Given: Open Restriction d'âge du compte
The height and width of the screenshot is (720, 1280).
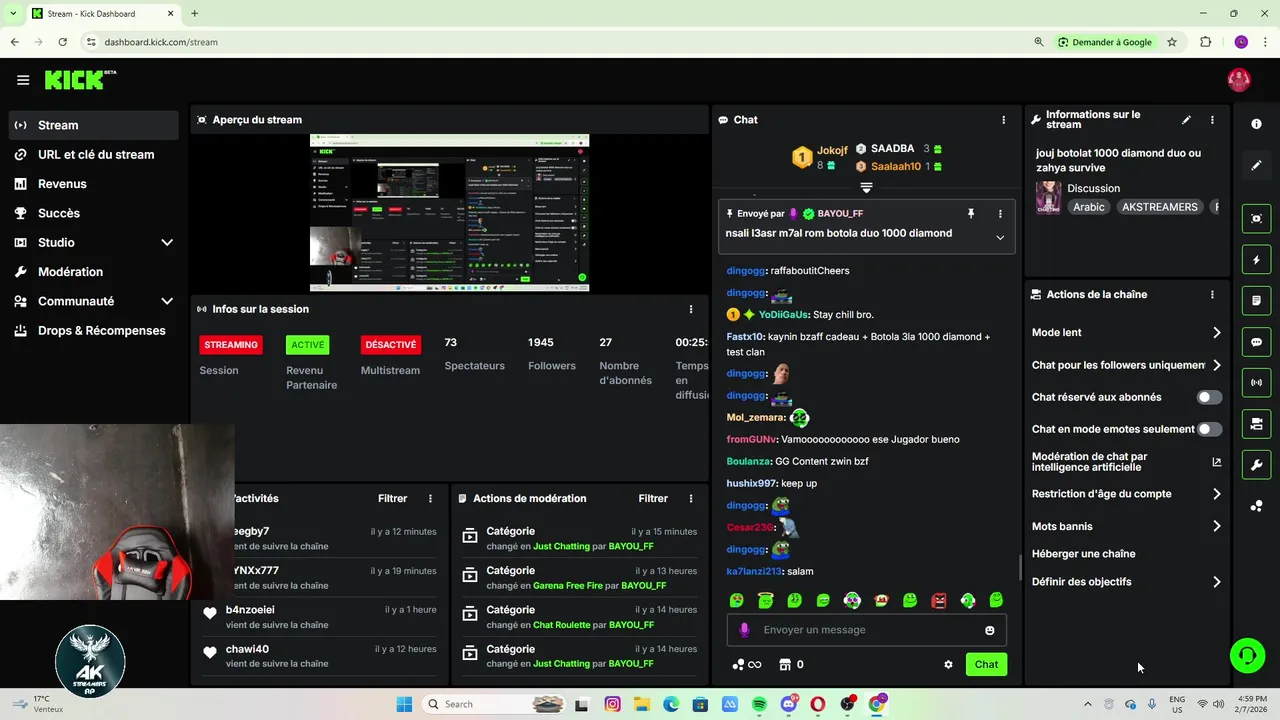Looking at the screenshot, I should tap(1127, 494).
